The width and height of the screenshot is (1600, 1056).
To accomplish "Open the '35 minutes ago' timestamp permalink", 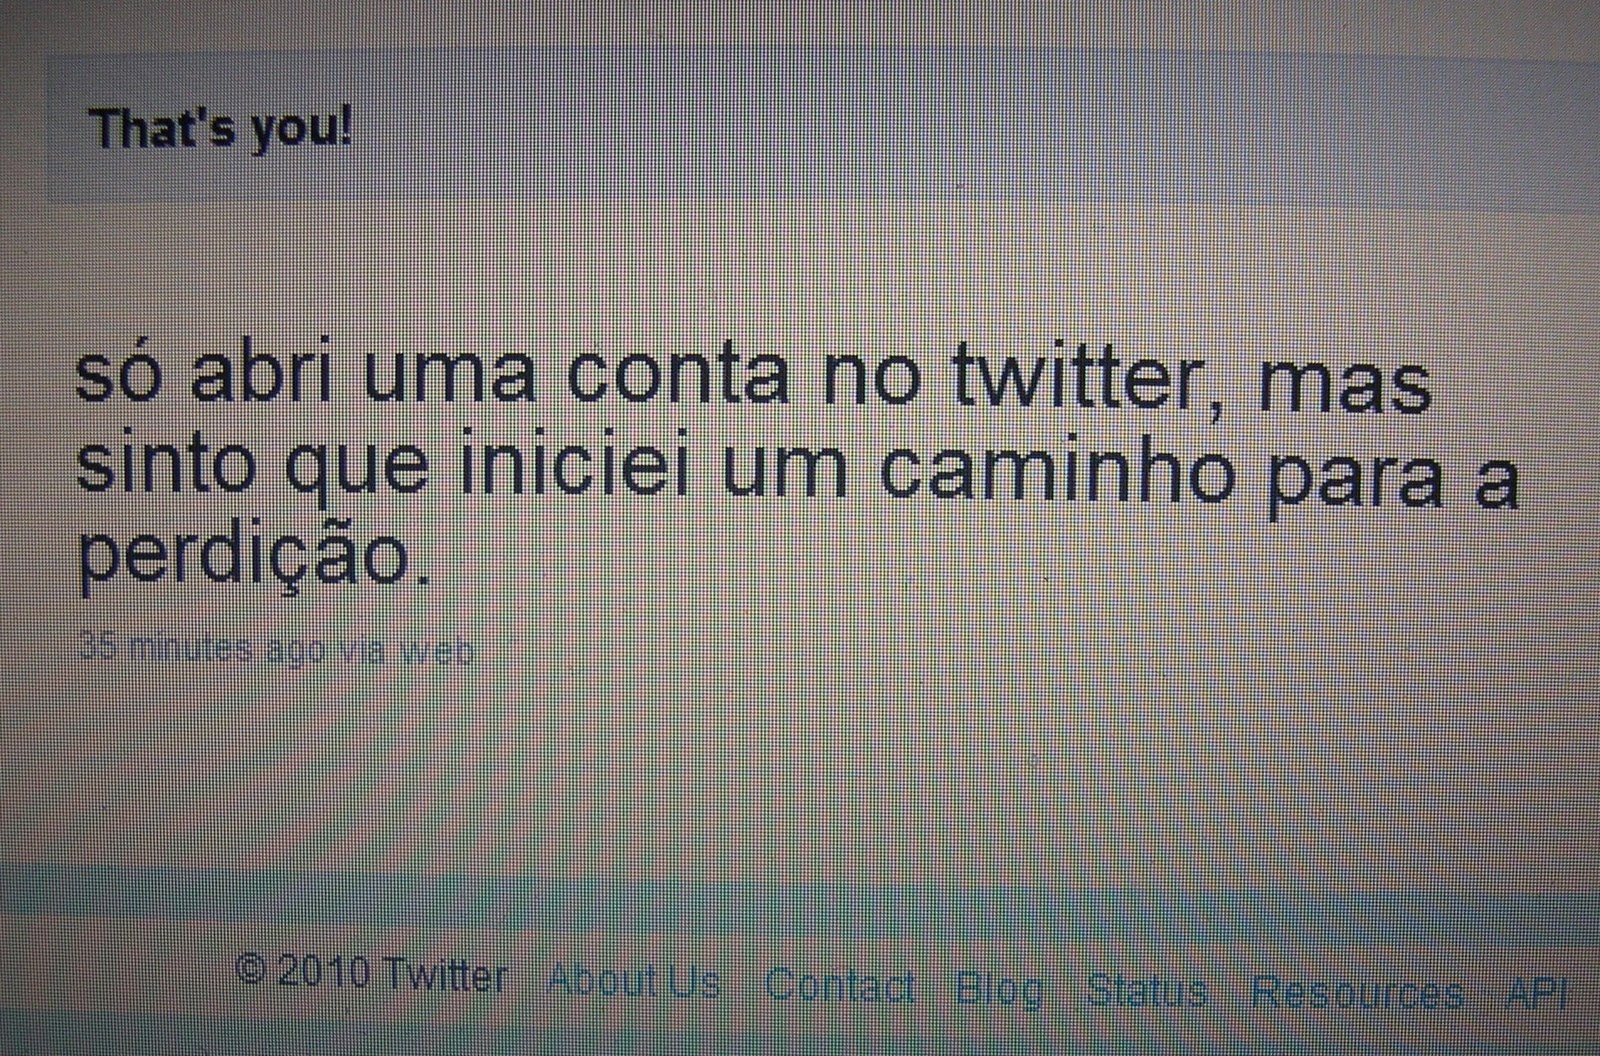I will (x=203, y=649).
